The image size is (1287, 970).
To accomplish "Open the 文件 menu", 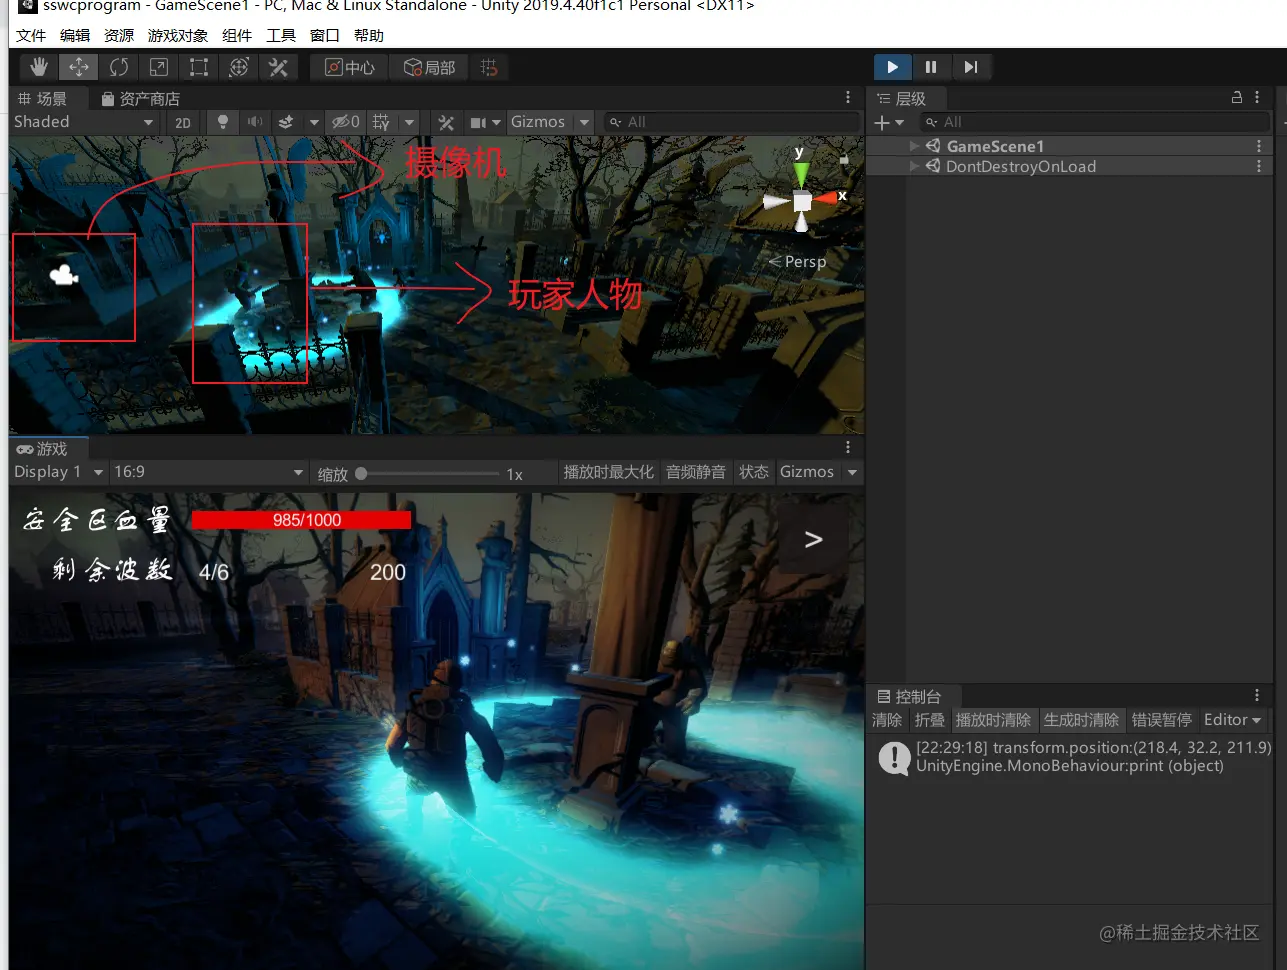I will point(31,35).
